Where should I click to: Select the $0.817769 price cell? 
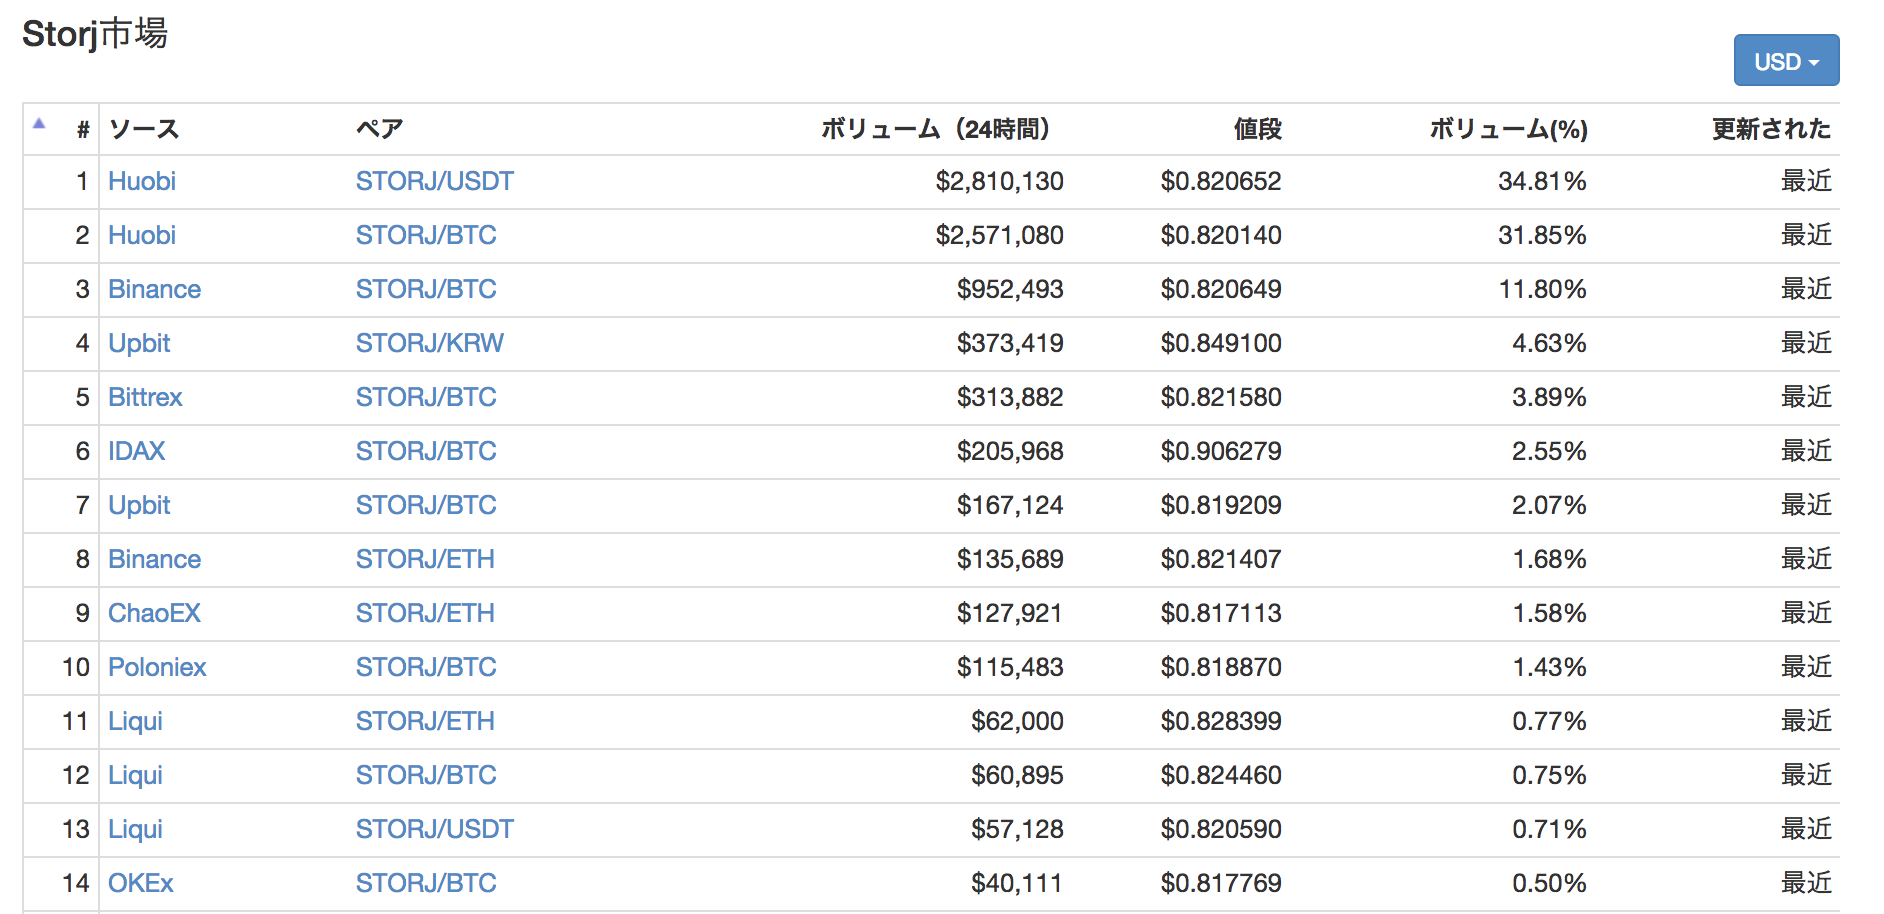1221,883
